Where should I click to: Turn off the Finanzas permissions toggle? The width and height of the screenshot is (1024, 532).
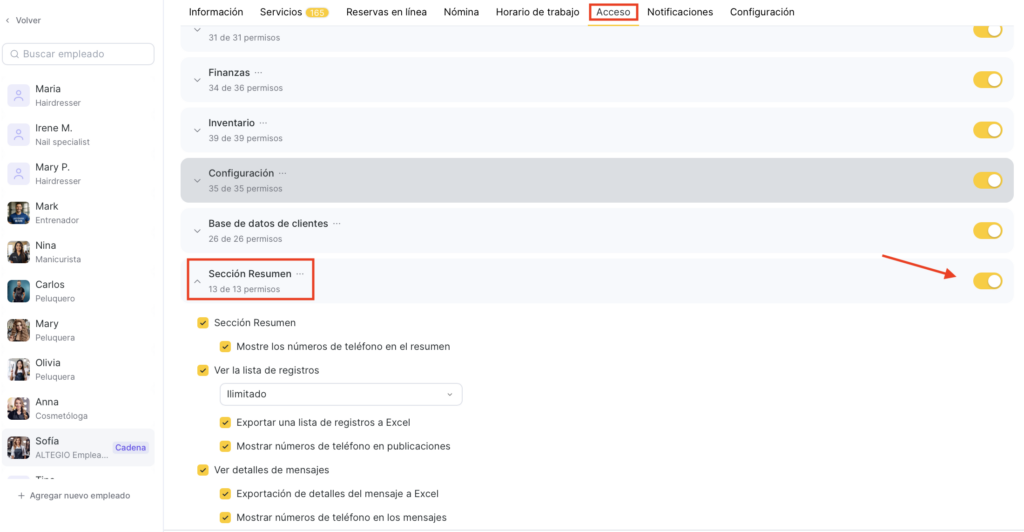click(987, 80)
